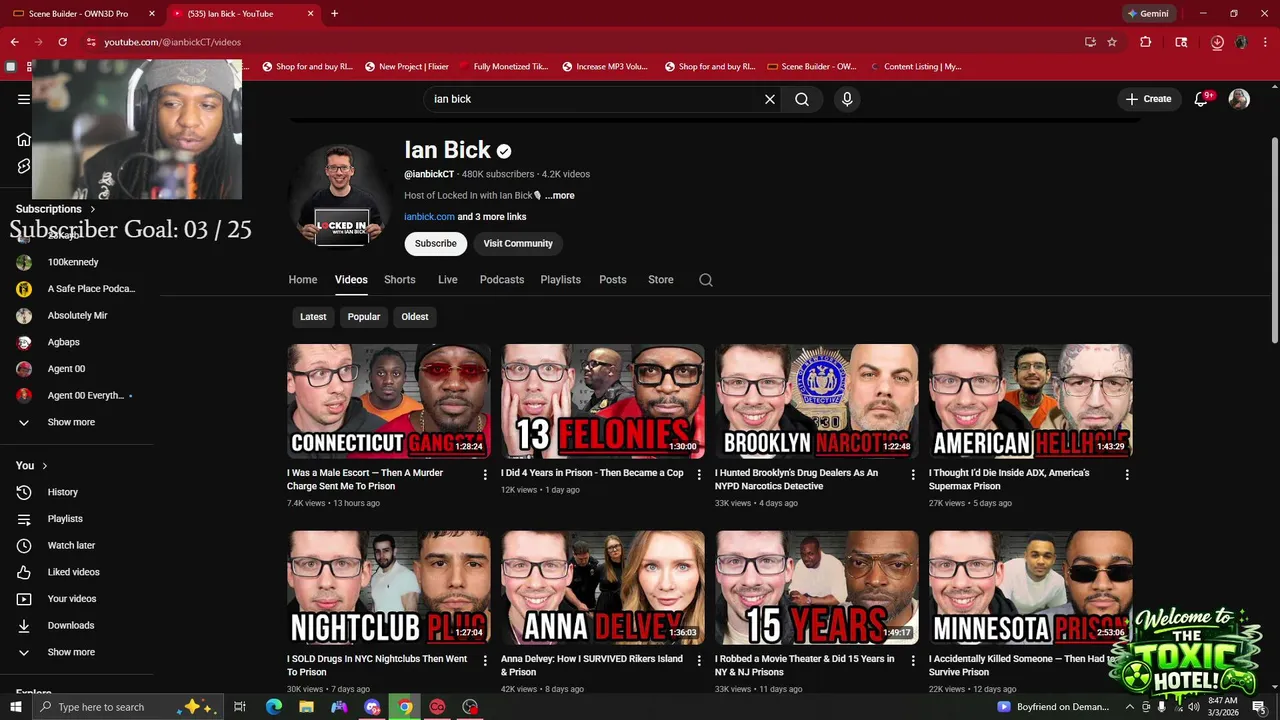
Task: Open the YouTube hamburger guide menu
Action: pos(24,99)
